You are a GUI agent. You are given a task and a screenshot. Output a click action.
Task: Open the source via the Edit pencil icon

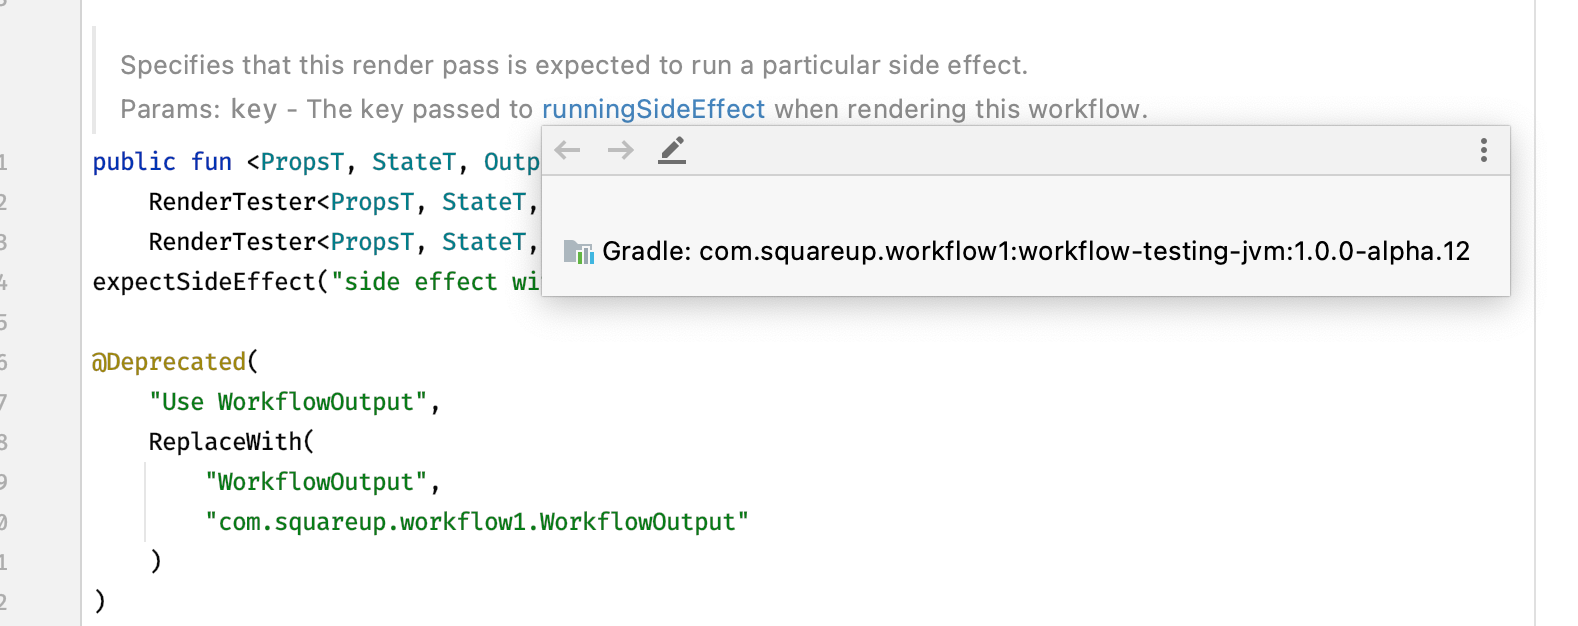[x=671, y=149]
